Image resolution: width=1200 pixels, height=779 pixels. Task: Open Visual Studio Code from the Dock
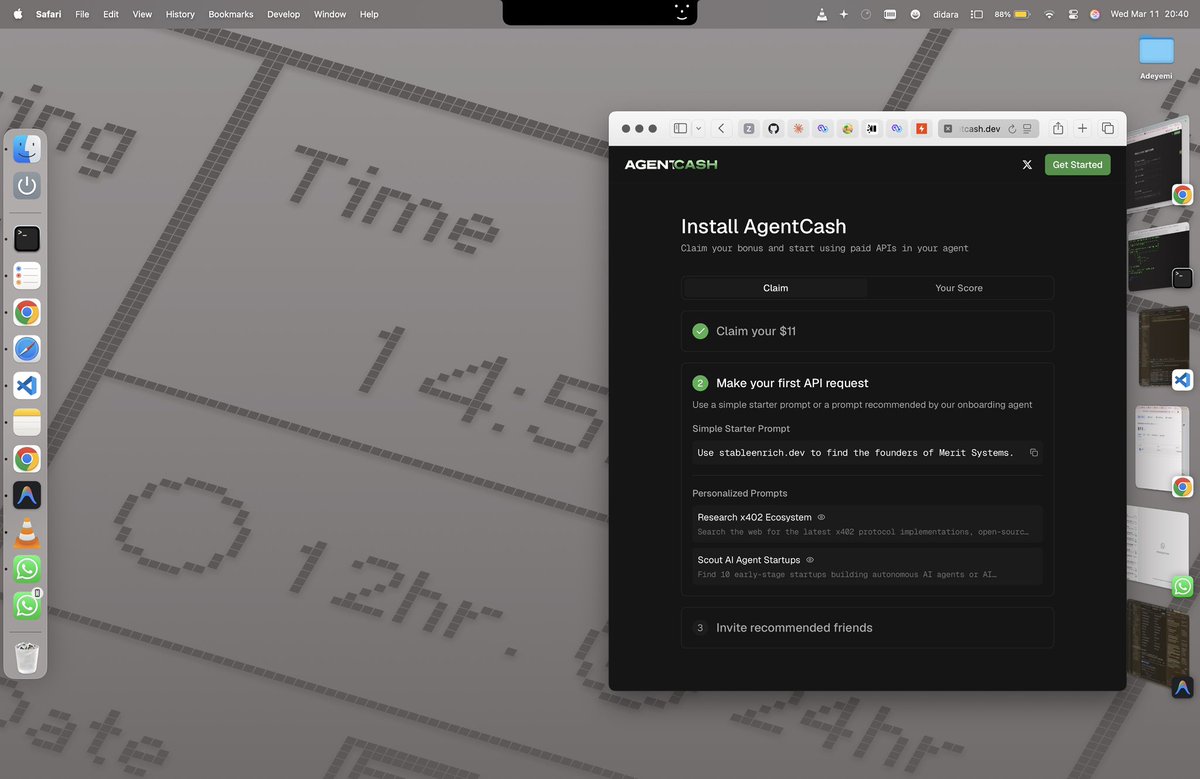(27, 385)
